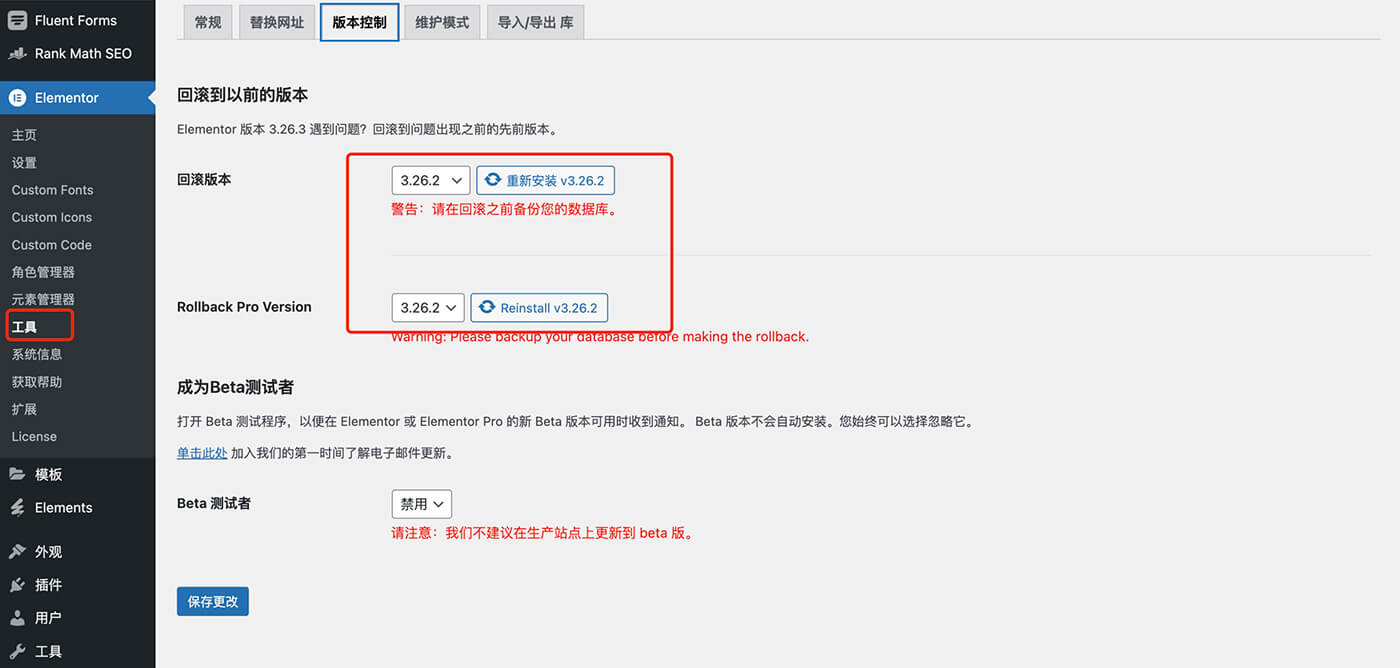Viewport: 1400px width, 668px height.
Task: Click the Fluent Forms menu label
Action: point(76,20)
